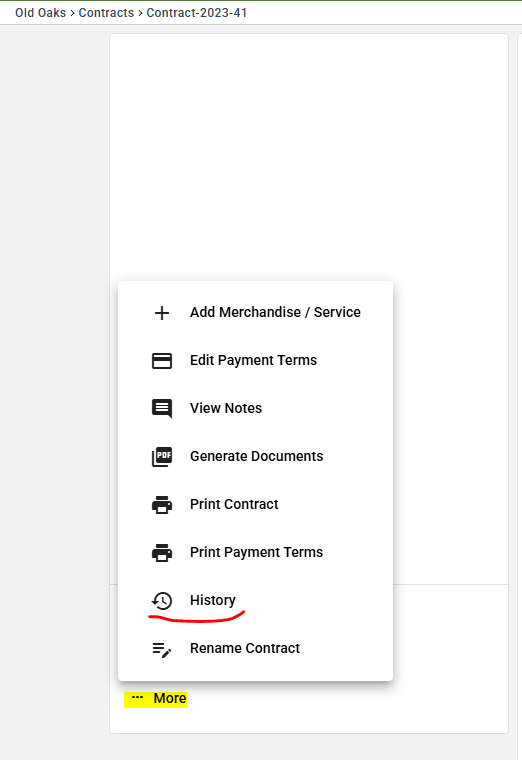This screenshot has height=760, width=522.
Task: Click the printer icon beside Print Payment Terms
Action: coord(162,553)
